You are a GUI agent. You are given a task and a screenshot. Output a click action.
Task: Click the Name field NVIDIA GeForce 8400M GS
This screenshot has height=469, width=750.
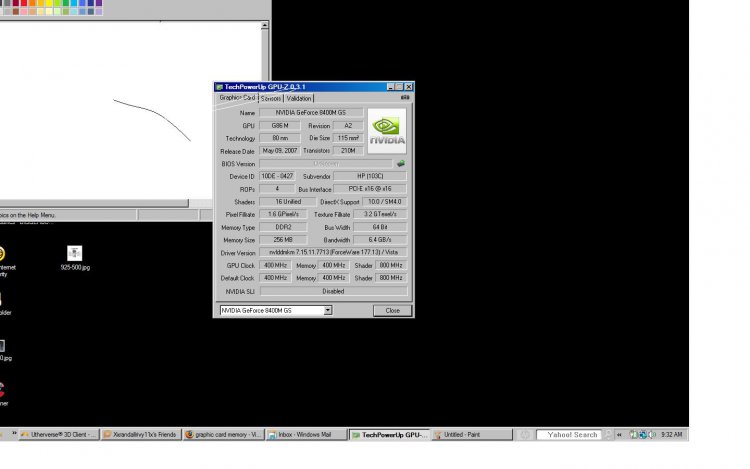coord(310,113)
